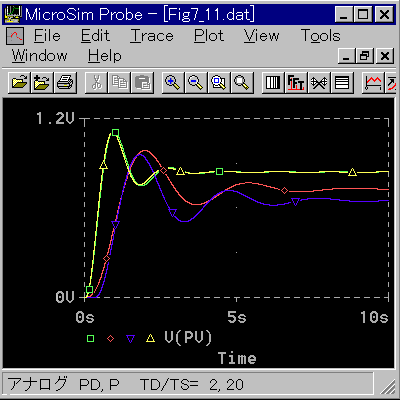Click the Open file toolbar icon
This screenshot has height=400, width=400.
(x=20, y=82)
